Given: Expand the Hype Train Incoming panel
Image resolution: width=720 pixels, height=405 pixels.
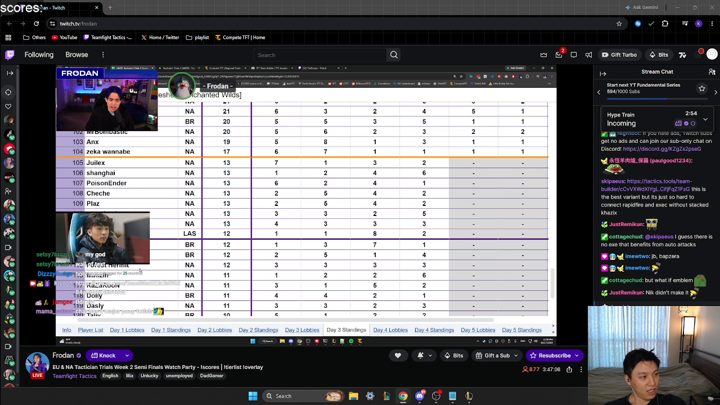Looking at the screenshot, I should point(705,119).
